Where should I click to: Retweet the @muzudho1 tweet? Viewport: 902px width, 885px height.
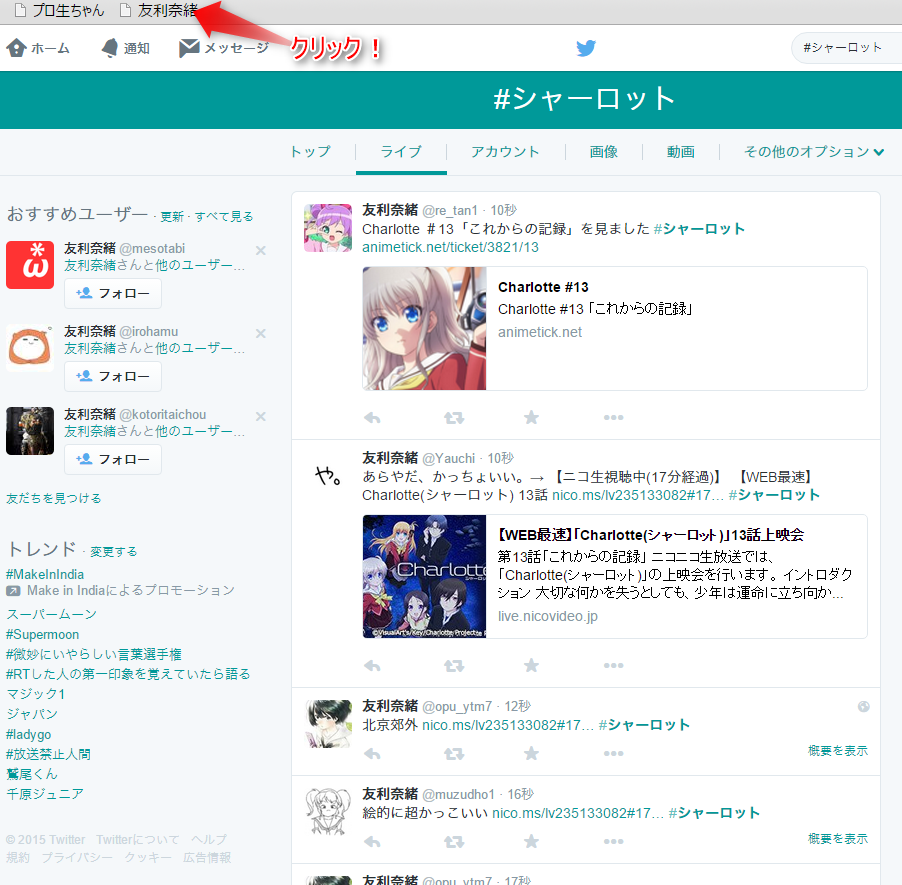pyautogui.click(x=454, y=842)
